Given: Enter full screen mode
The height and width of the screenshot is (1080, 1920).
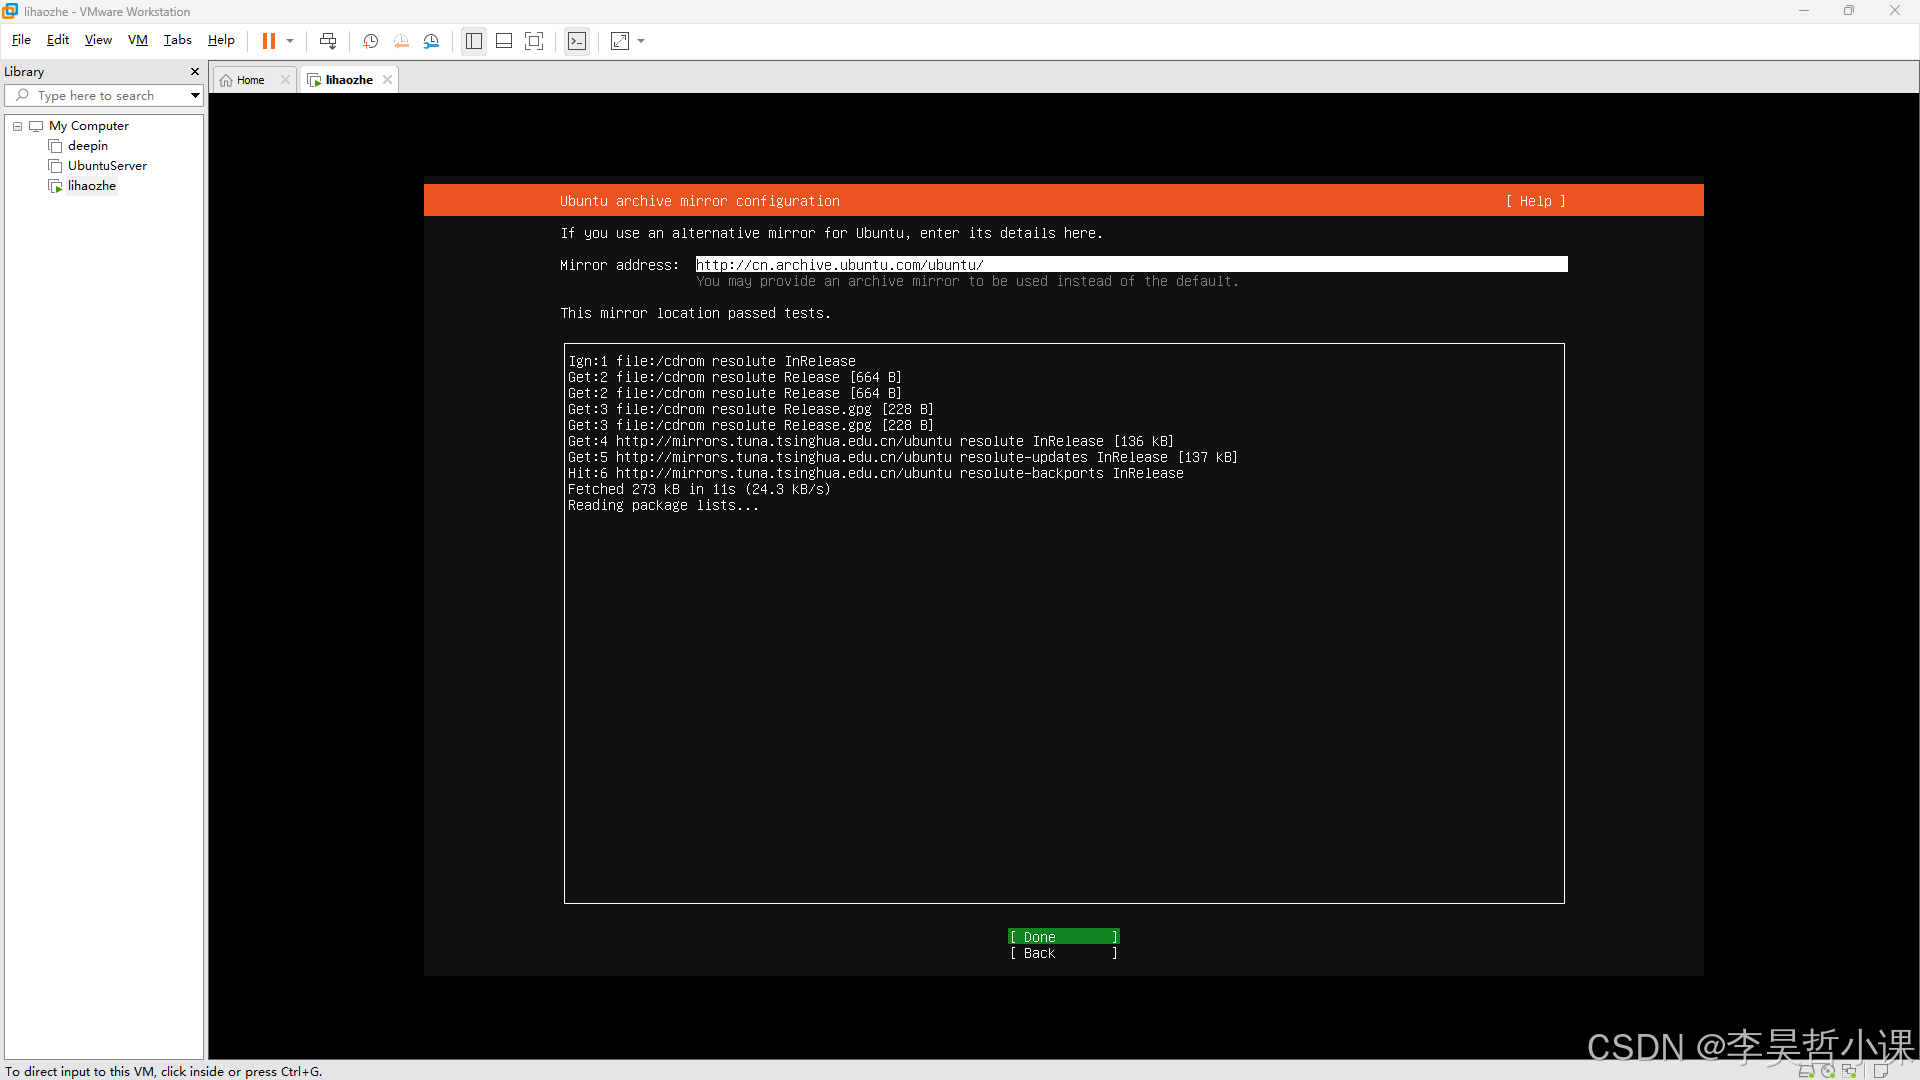Looking at the screenshot, I should [534, 41].
